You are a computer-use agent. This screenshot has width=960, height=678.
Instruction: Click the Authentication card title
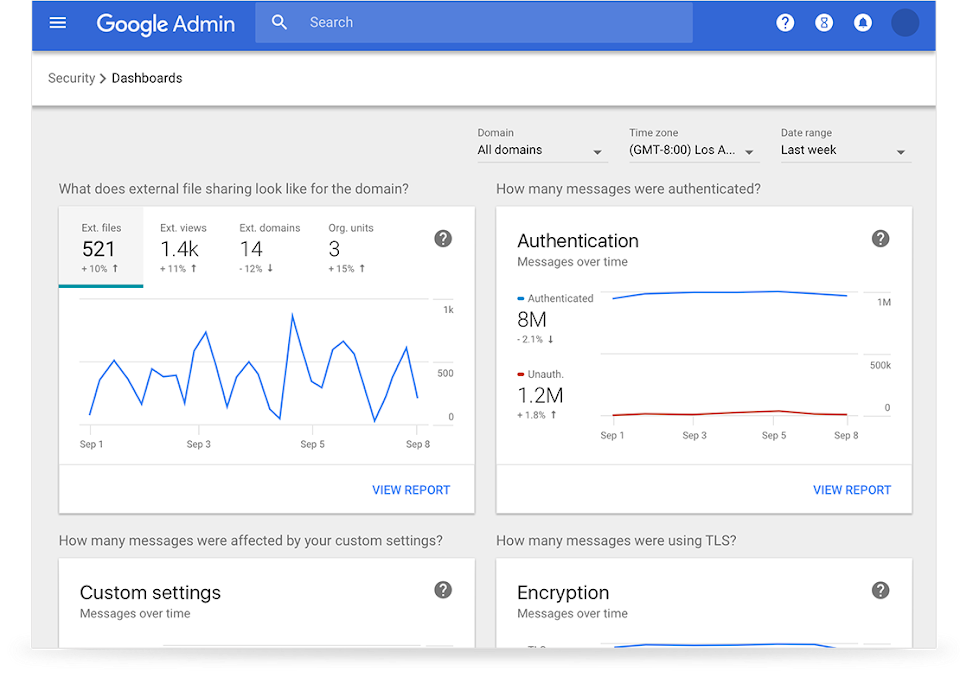coord(578,241)
